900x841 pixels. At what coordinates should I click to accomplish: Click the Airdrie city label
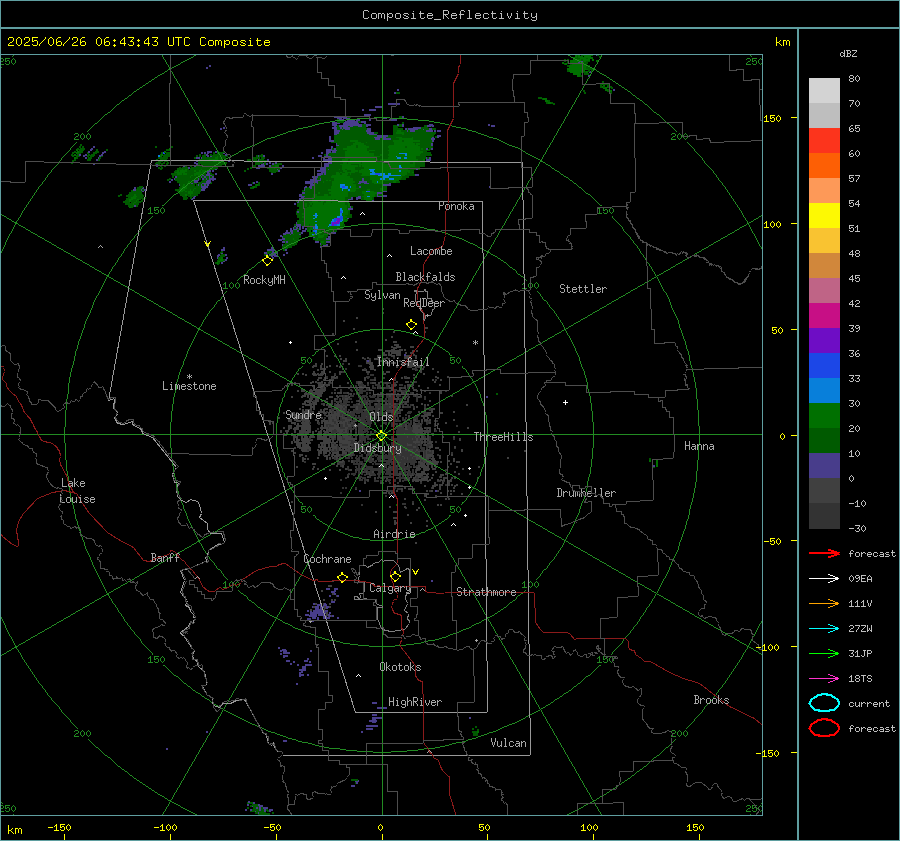[394, 534]
